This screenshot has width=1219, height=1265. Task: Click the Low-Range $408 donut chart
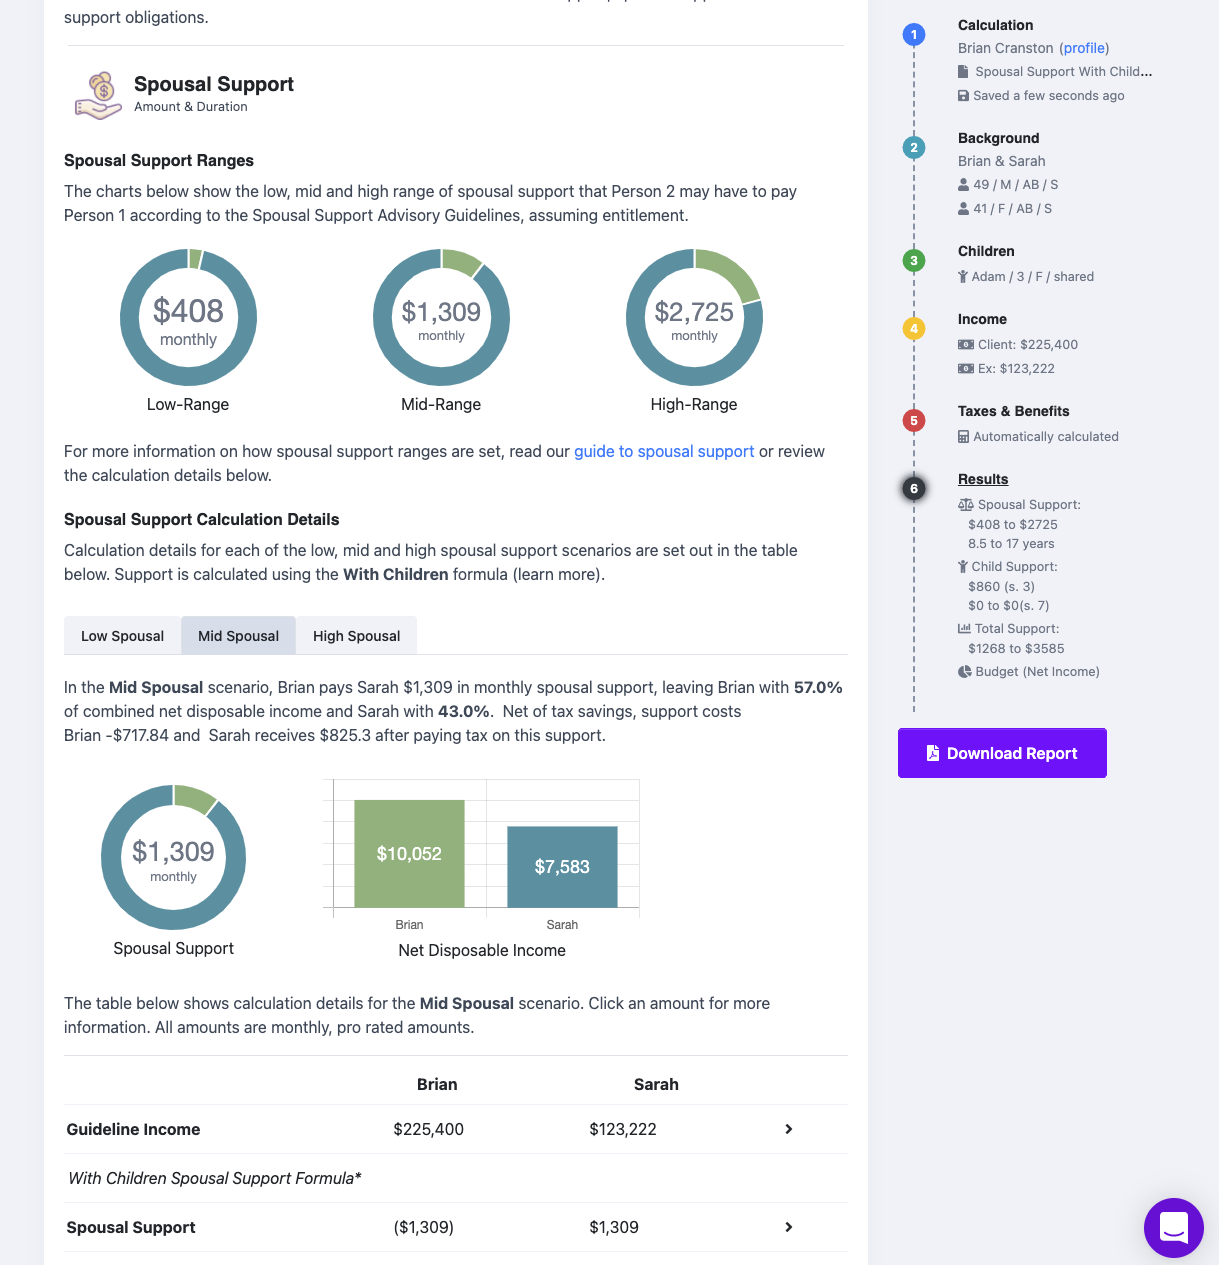click(x=188, y=317)
